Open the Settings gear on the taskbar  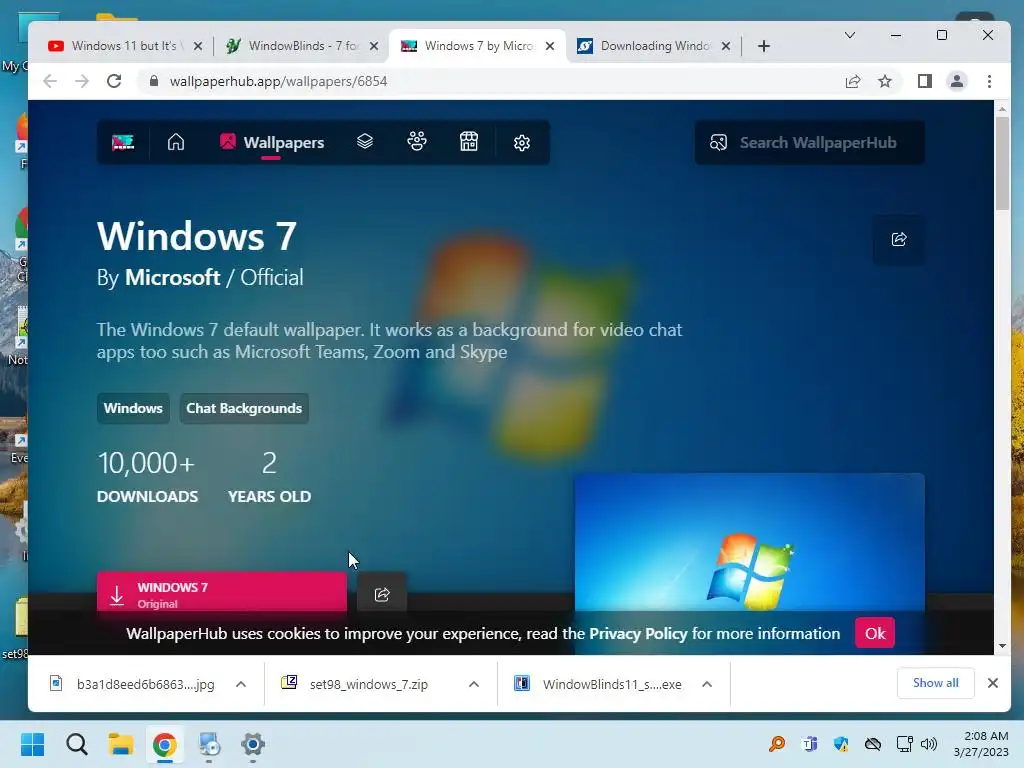point(253,744)
